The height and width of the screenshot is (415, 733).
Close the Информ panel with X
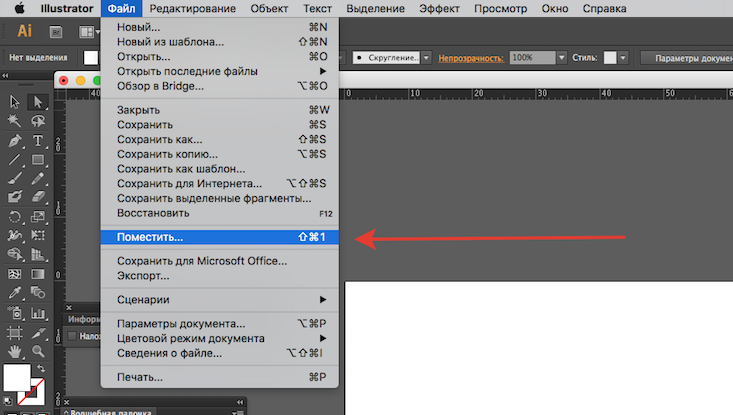pyautogui.click(x=69, y=308)
